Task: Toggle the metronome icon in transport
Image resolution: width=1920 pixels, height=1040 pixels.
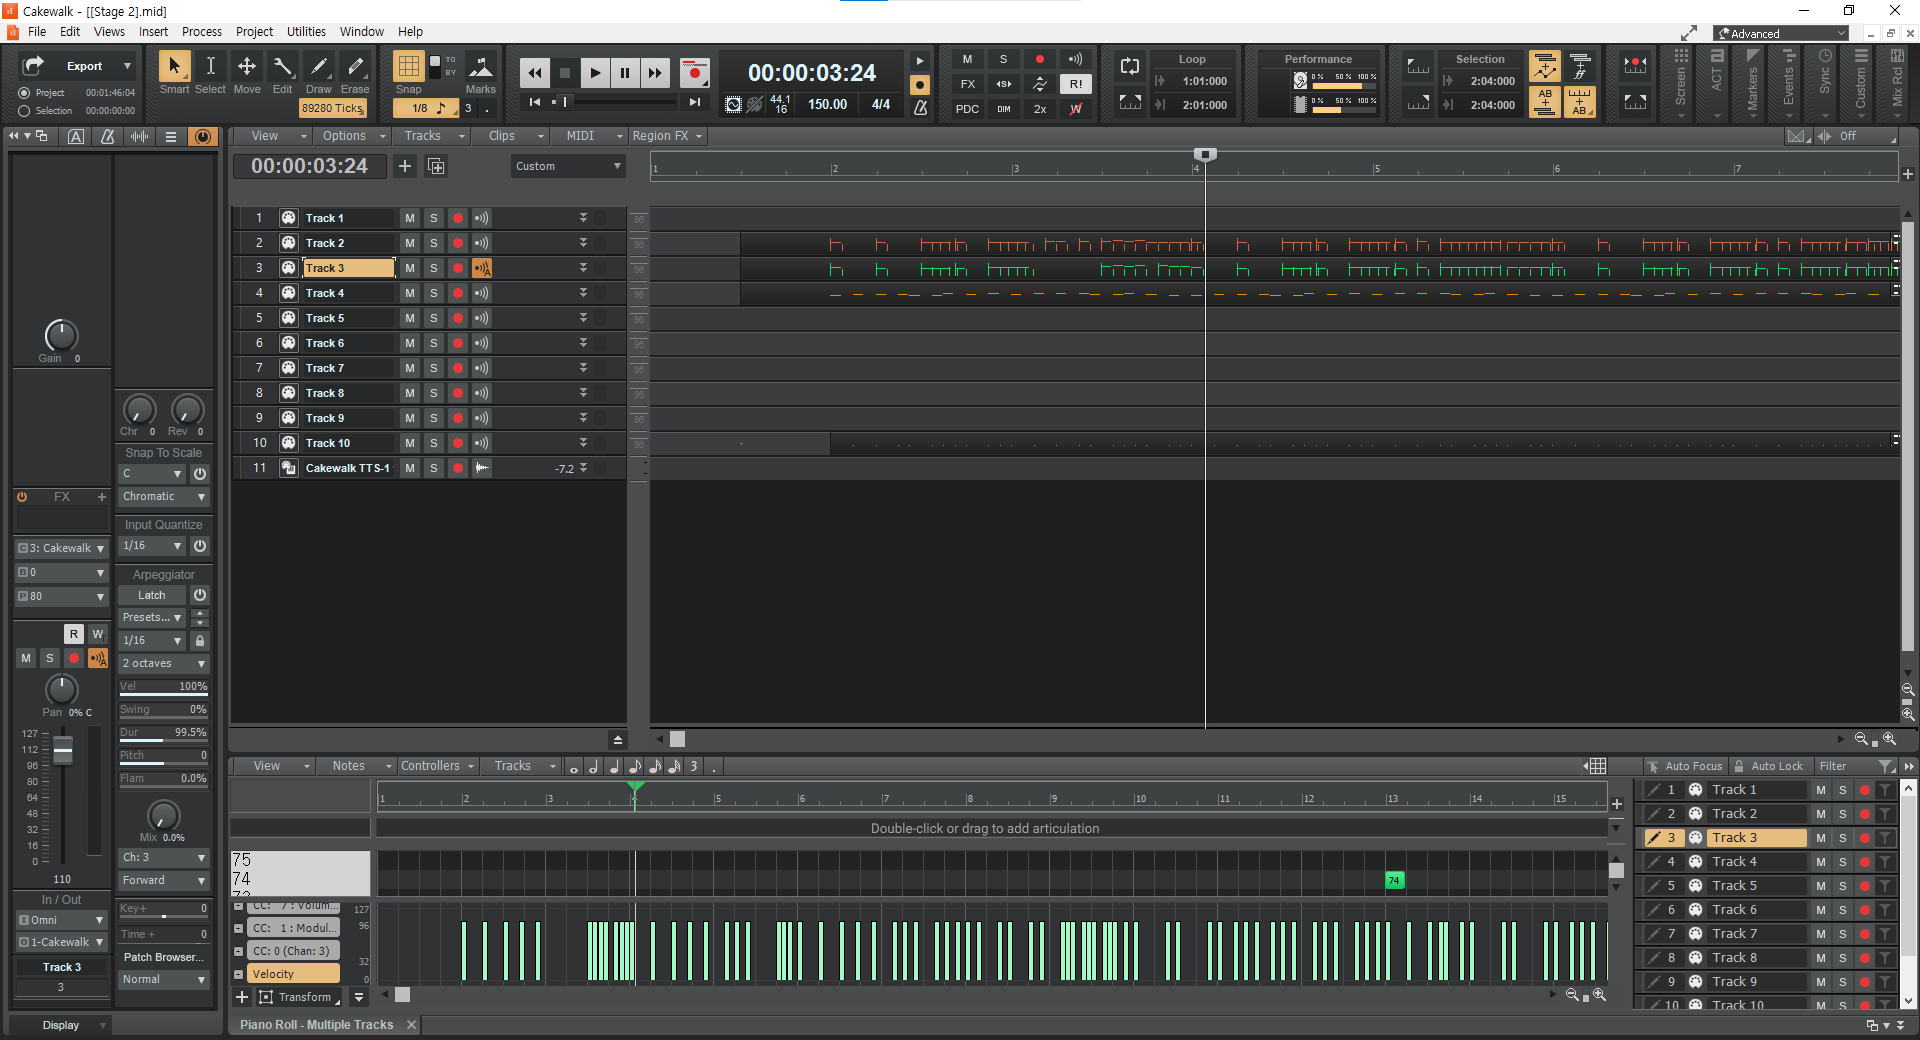Action: [920, 107]
